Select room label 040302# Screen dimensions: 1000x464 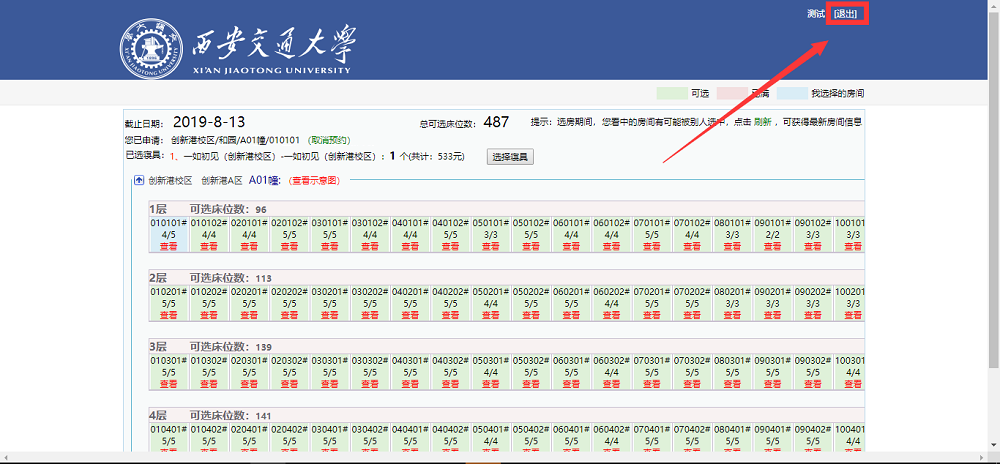coord(450,362)
